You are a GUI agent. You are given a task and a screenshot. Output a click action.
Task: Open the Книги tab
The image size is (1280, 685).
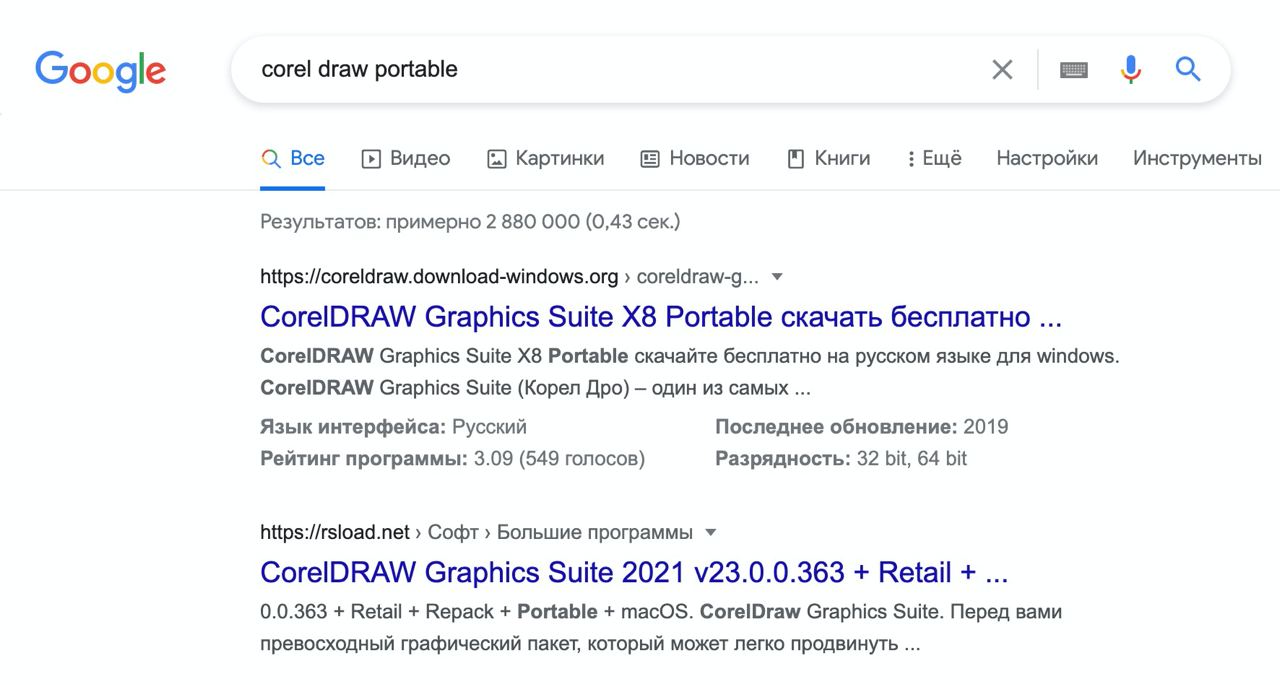point(829,158)
